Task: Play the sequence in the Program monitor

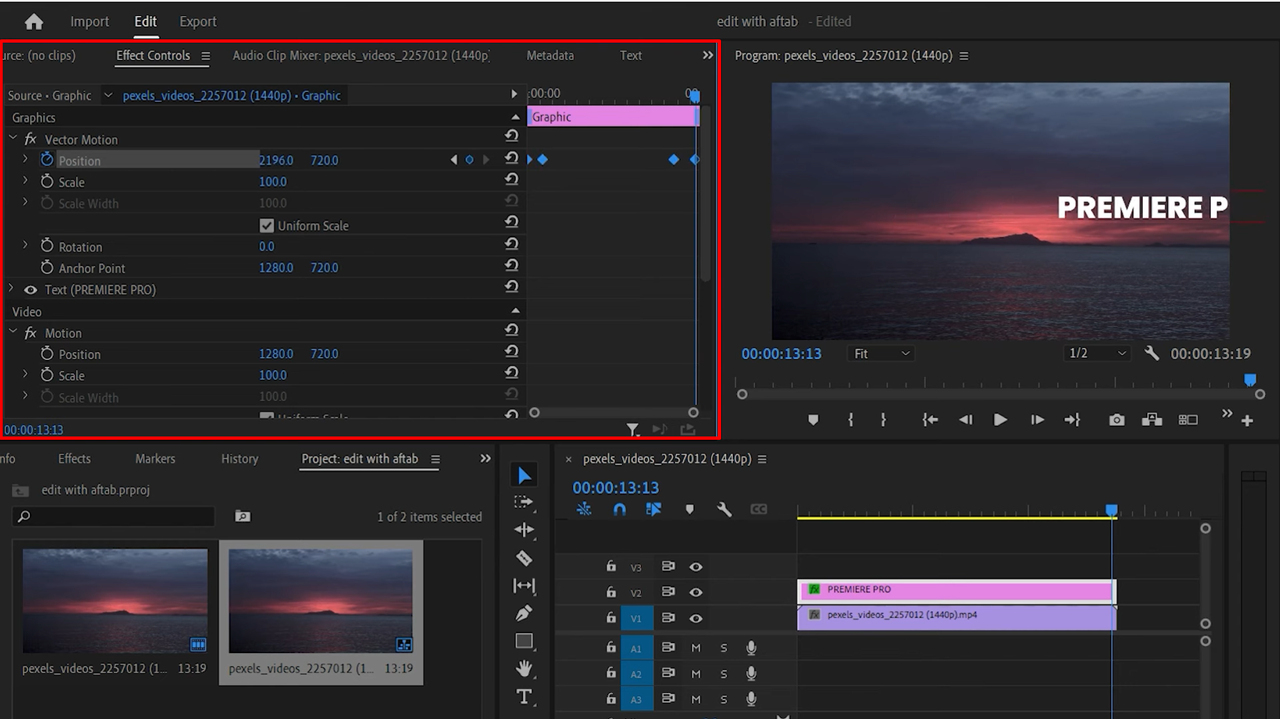Action: tap(1000, 420)
